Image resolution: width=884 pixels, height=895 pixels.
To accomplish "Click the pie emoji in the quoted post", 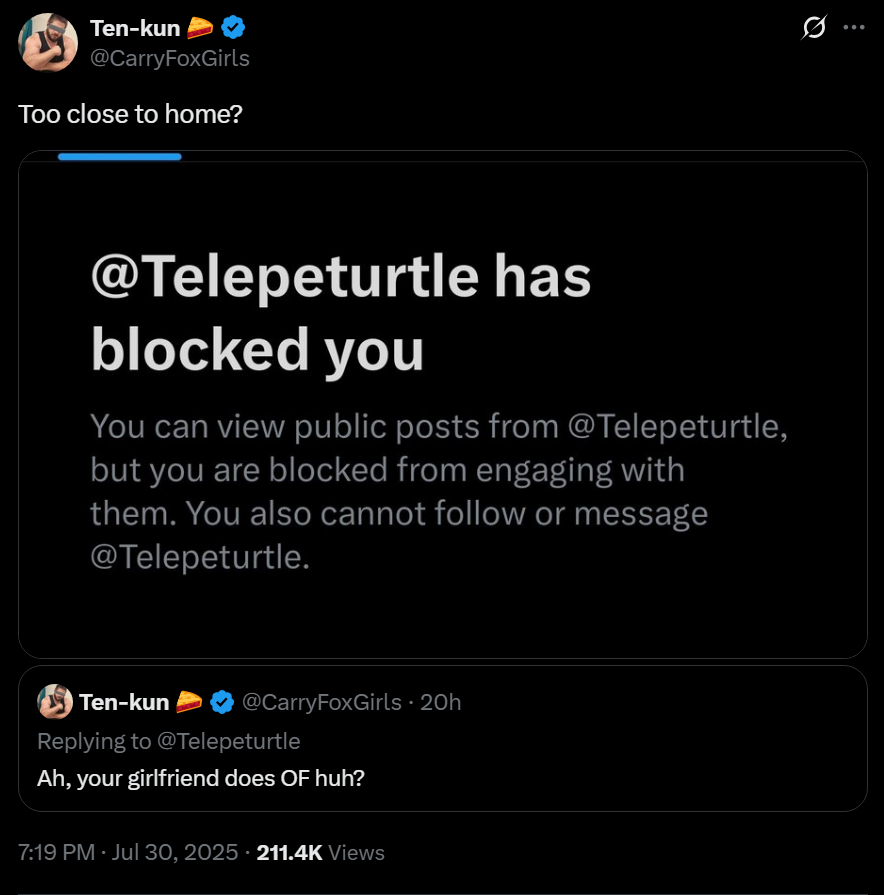I will pyautogui.click(x=189, y=702).
